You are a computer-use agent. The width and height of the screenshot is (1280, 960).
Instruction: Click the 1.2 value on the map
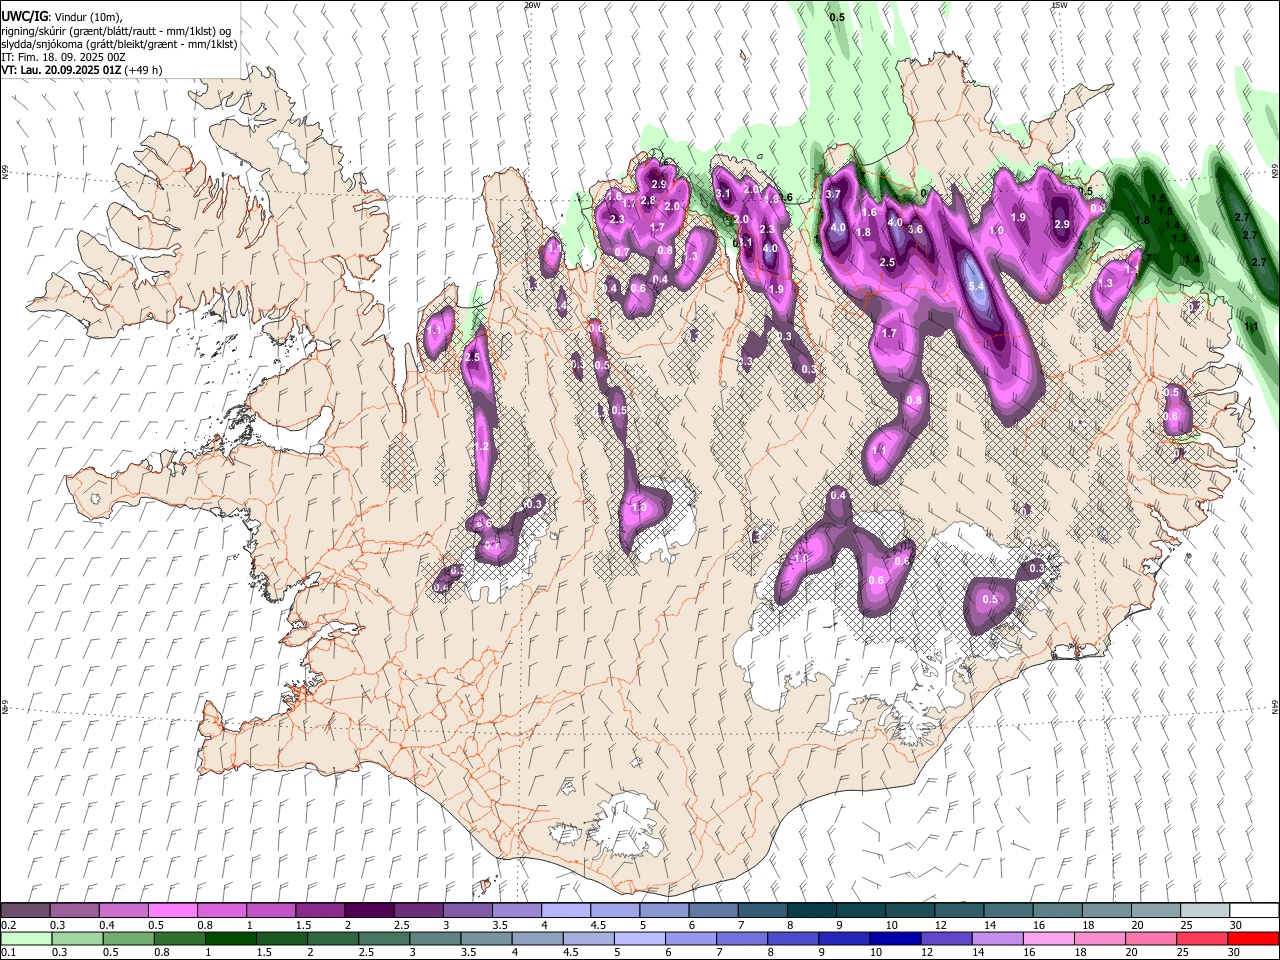coord(481,446)
